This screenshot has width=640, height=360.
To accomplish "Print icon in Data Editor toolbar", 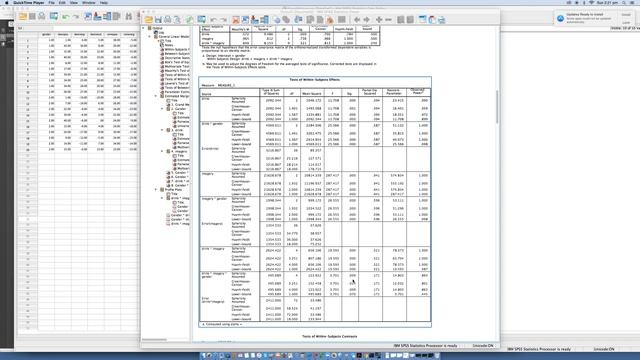I will pos(42,16).
